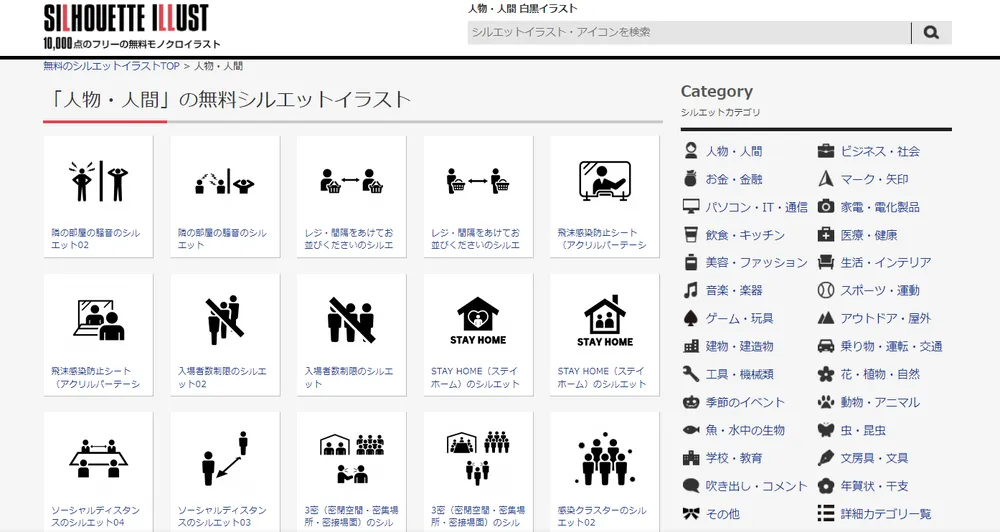Open the 動物・アニマル paw print icon
1000x532 pixels.
826,402
